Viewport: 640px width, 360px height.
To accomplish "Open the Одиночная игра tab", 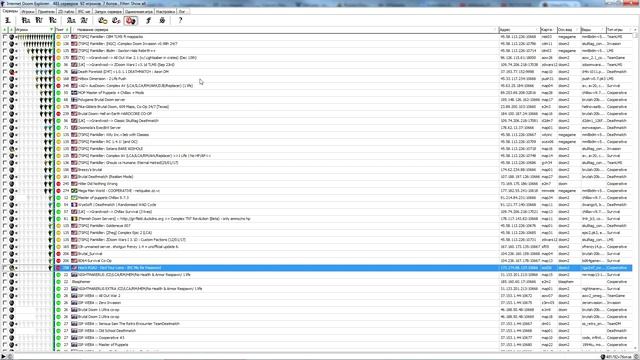I will (x=139, y=12).
